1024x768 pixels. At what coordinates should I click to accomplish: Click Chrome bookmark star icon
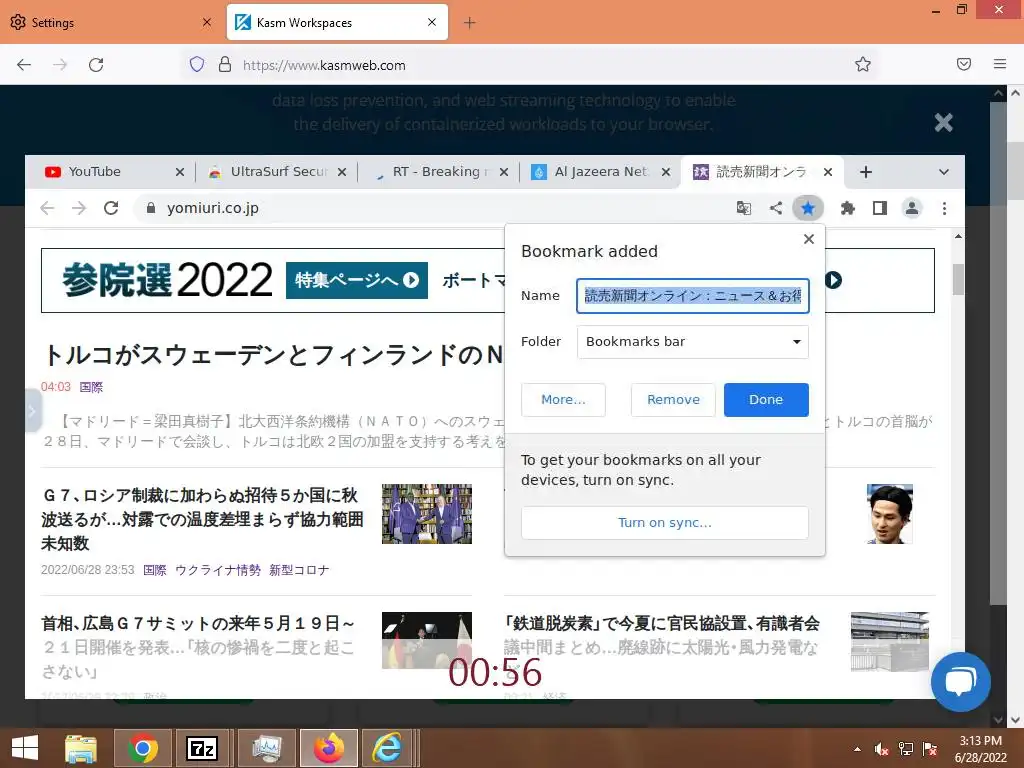[808, 208]
